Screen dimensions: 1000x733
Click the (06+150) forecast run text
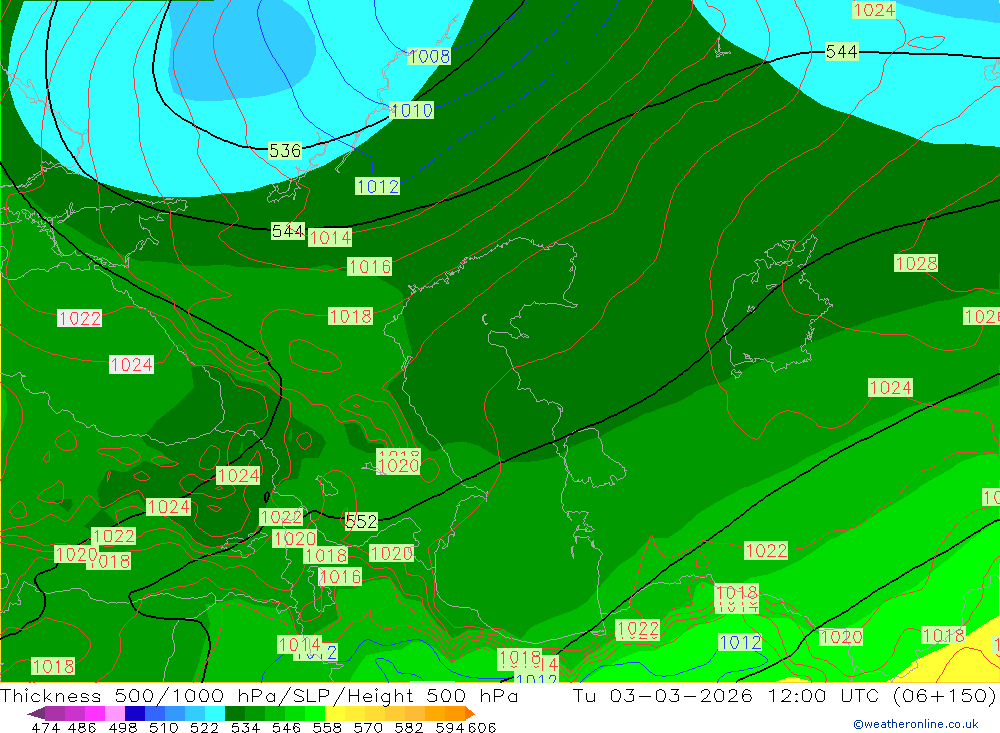click(944, 695)
